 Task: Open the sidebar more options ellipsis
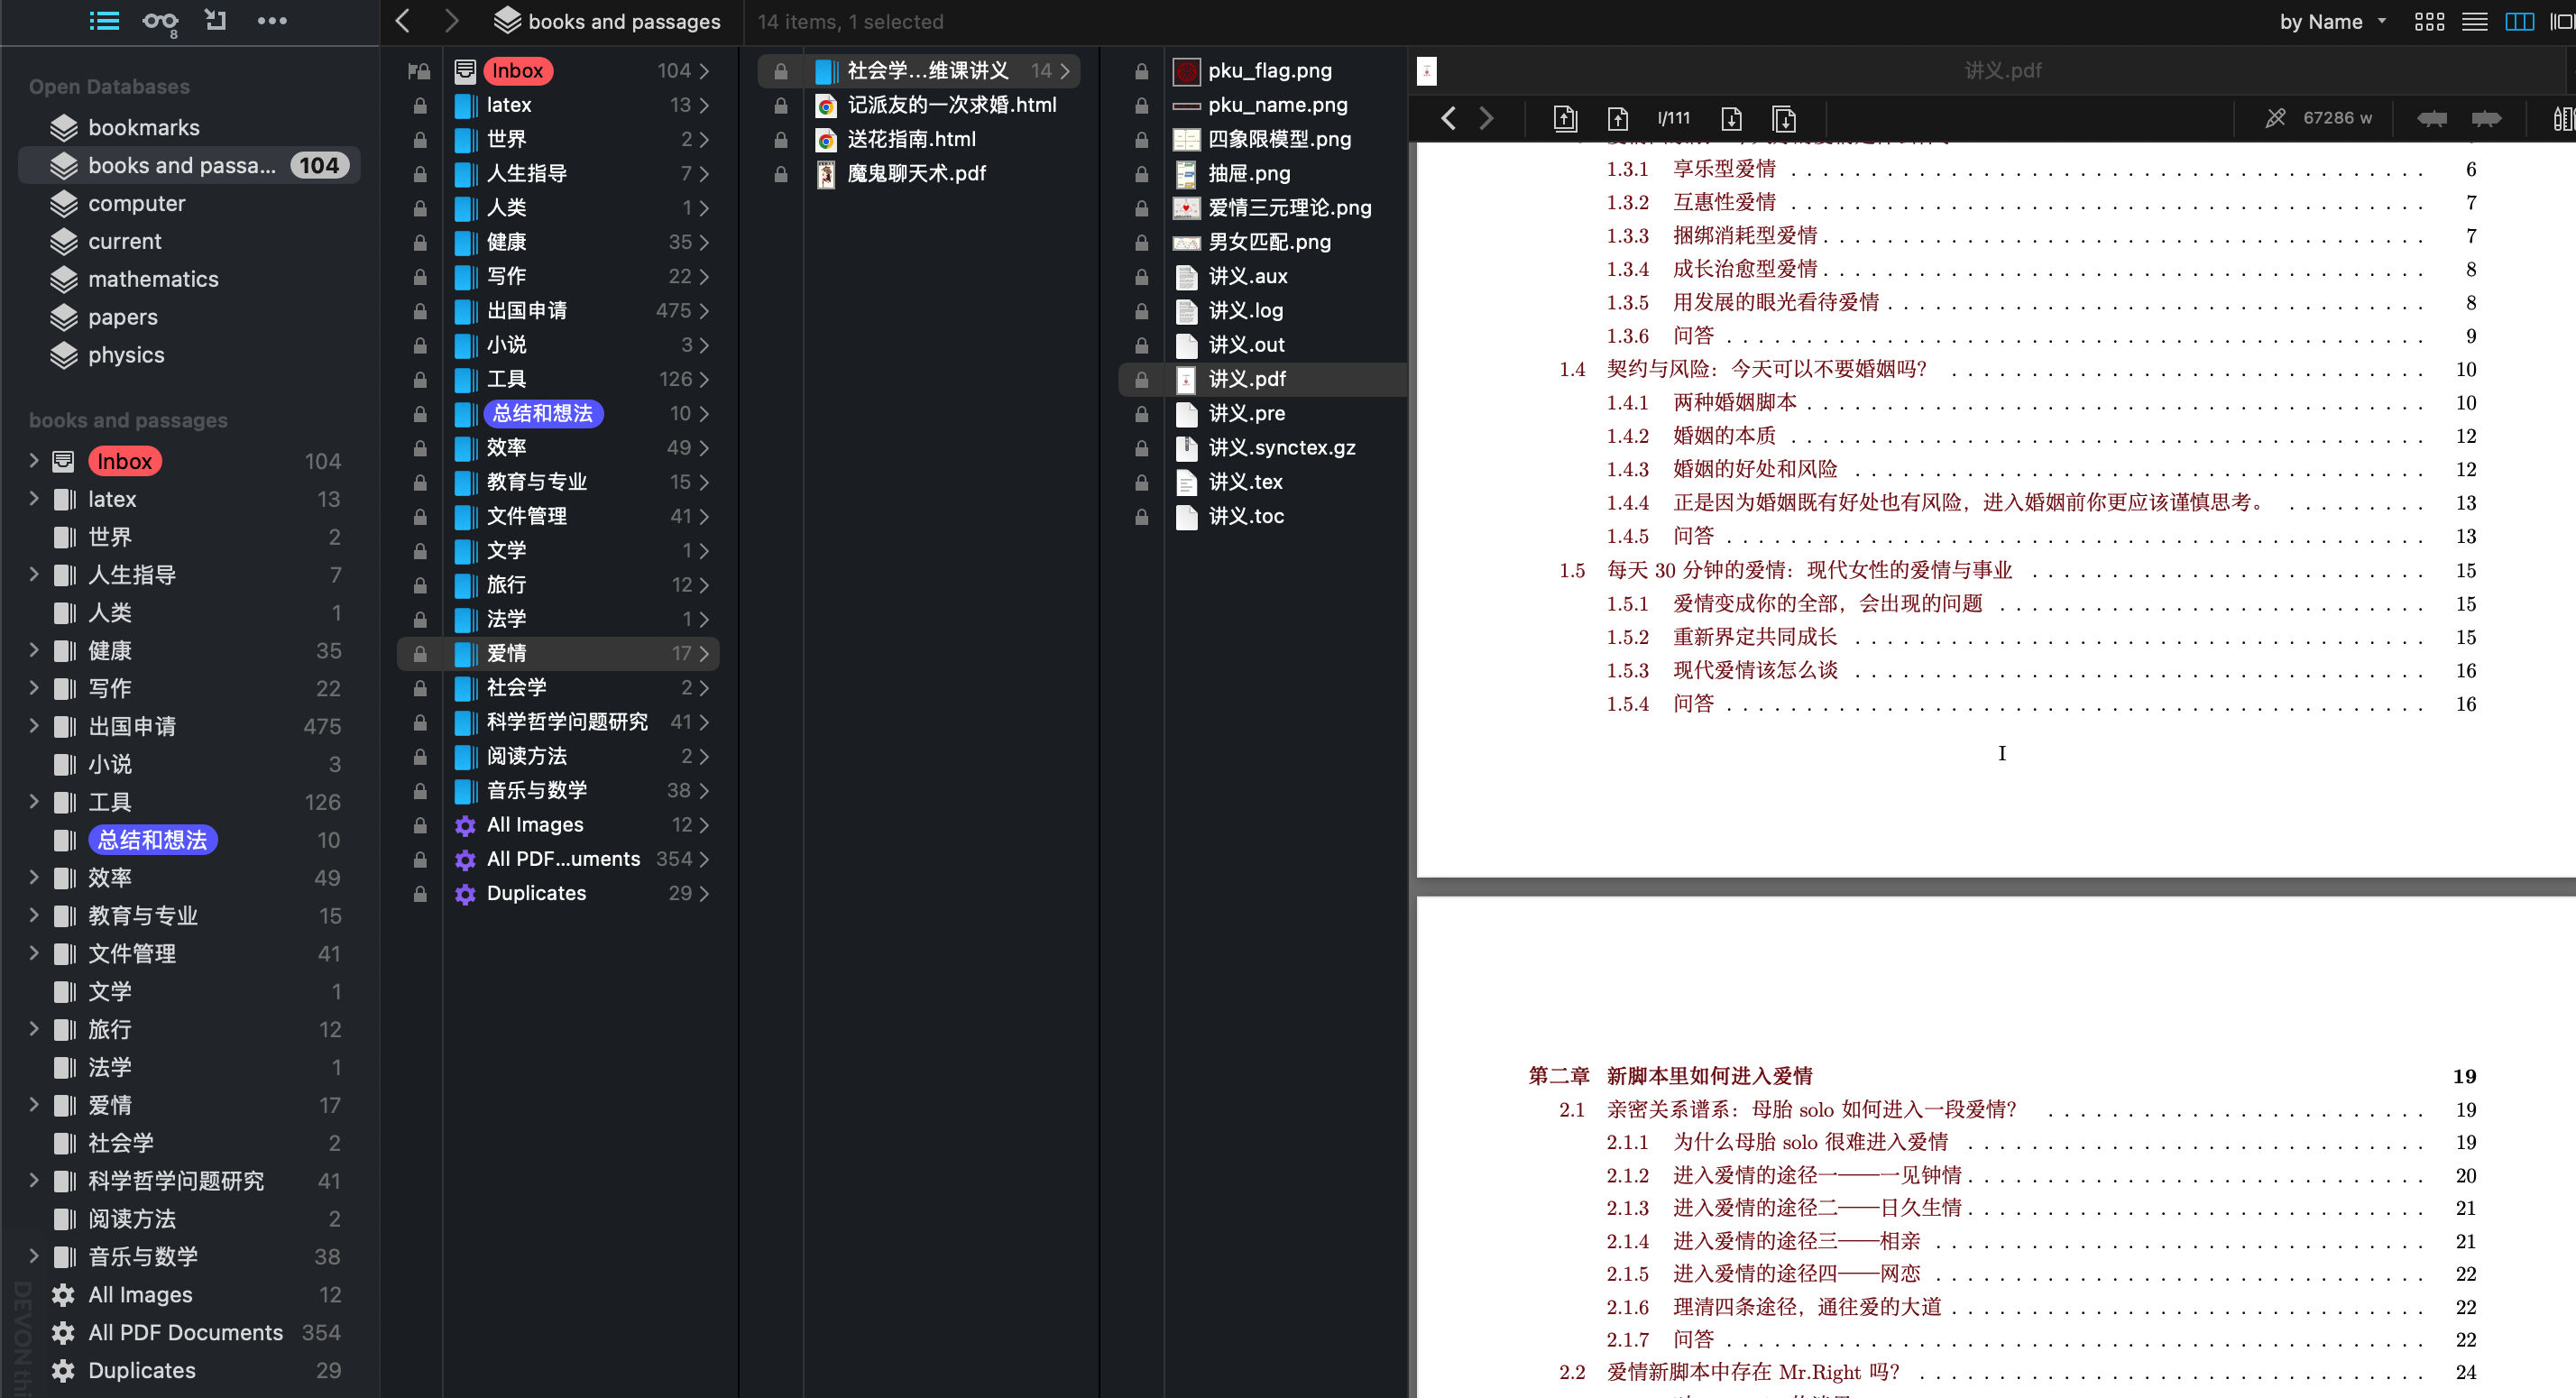272,21
